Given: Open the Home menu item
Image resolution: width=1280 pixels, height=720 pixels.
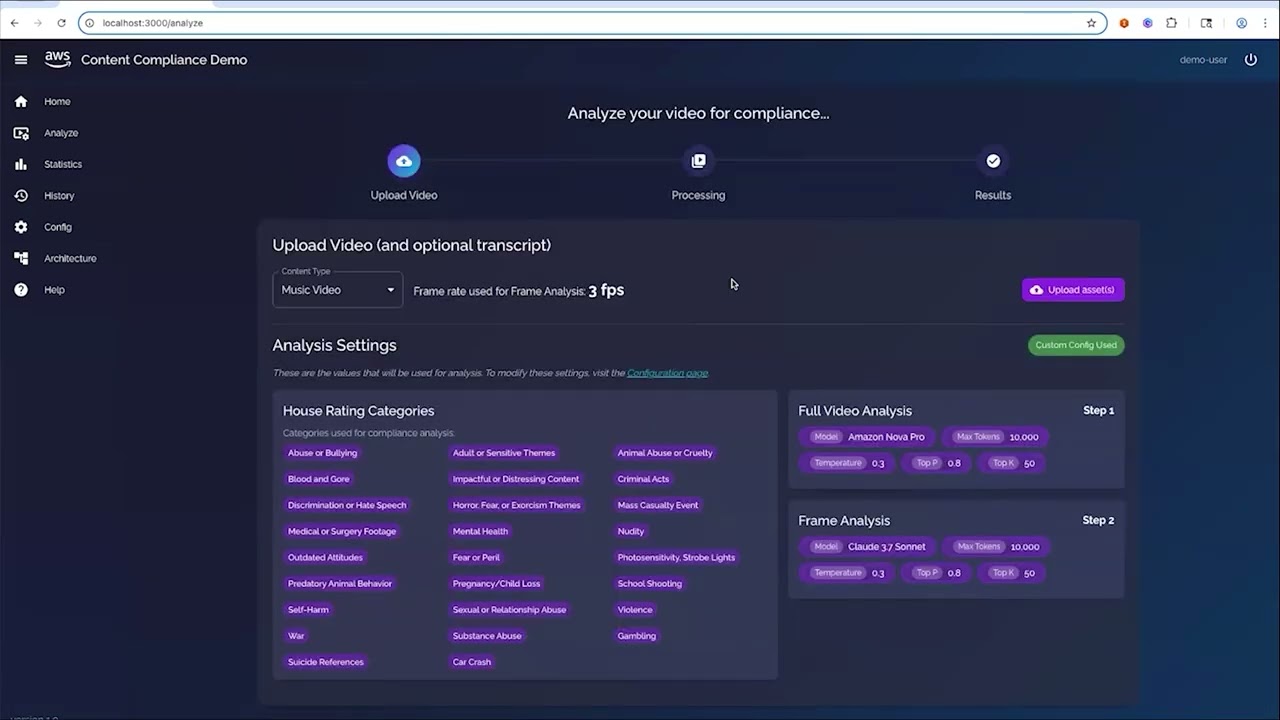Looking at the screenshot, I should pyautogui.click(x=57, y=101).
